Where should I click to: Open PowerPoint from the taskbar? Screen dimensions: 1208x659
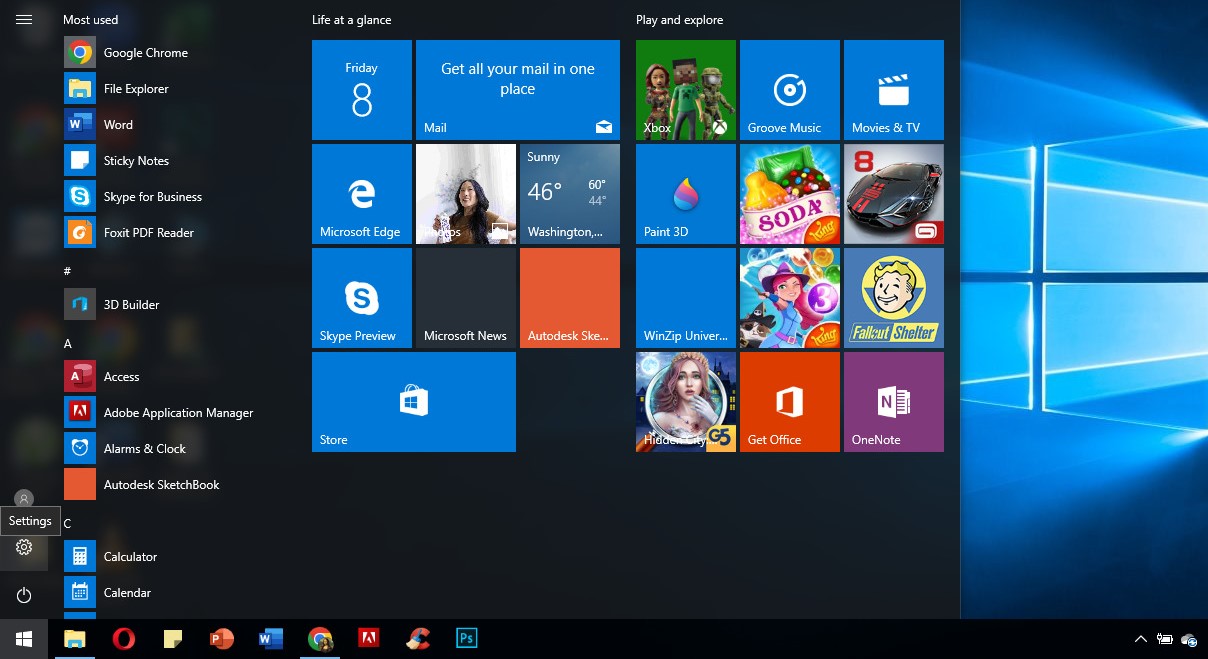click(222, 639)
